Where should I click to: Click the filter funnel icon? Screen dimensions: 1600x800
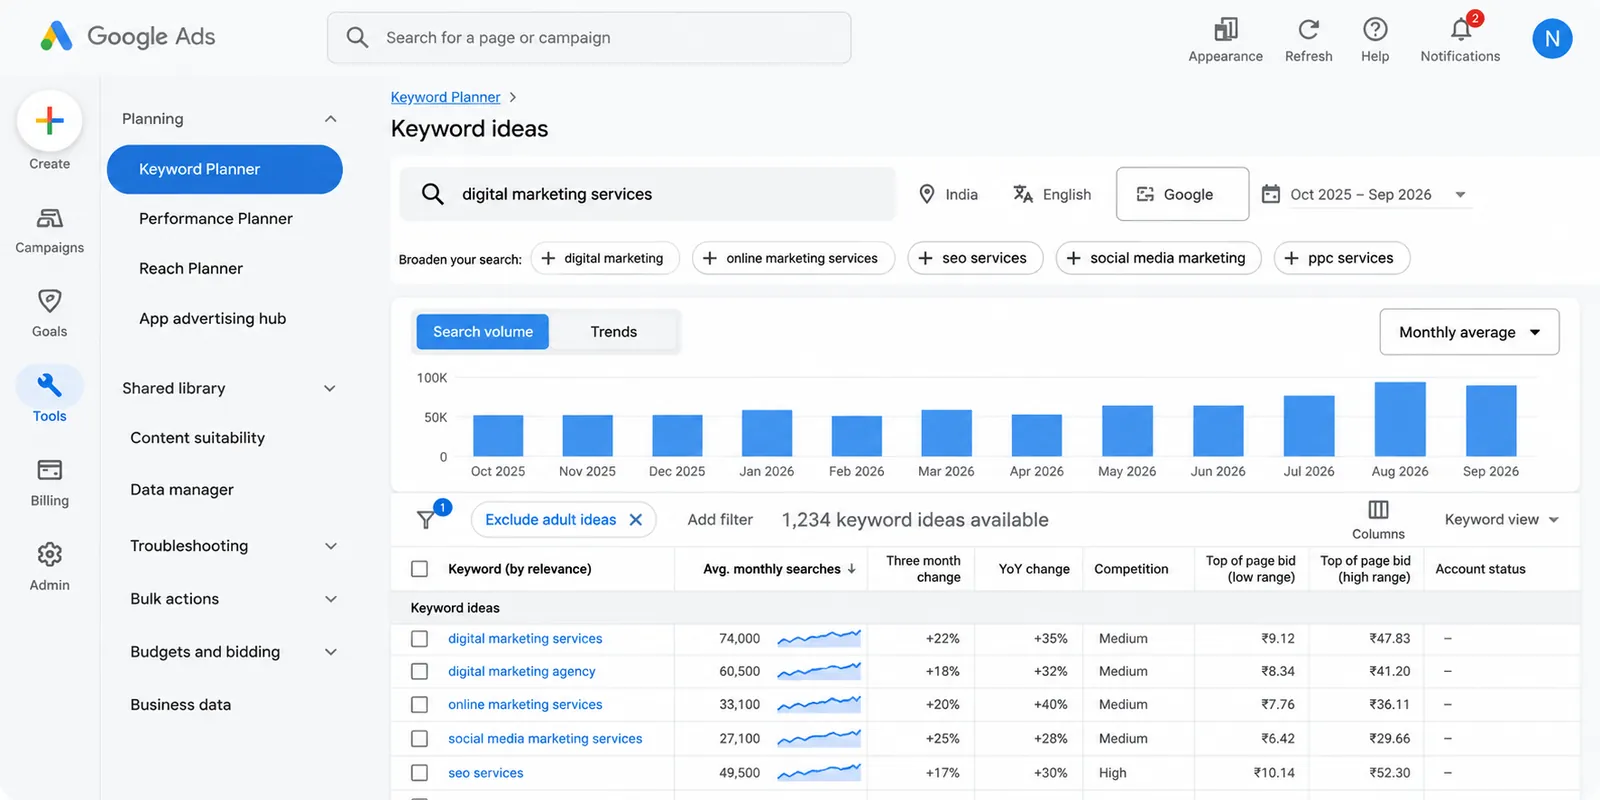[x=426, y=519]
